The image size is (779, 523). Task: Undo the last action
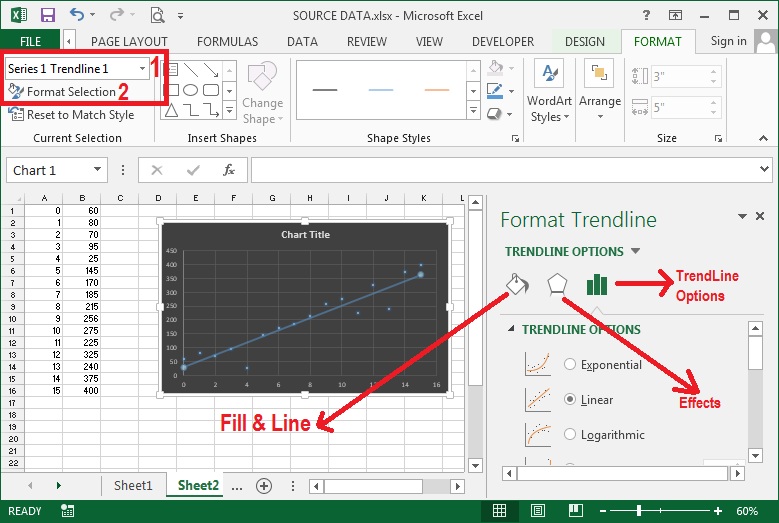point(77,15)
